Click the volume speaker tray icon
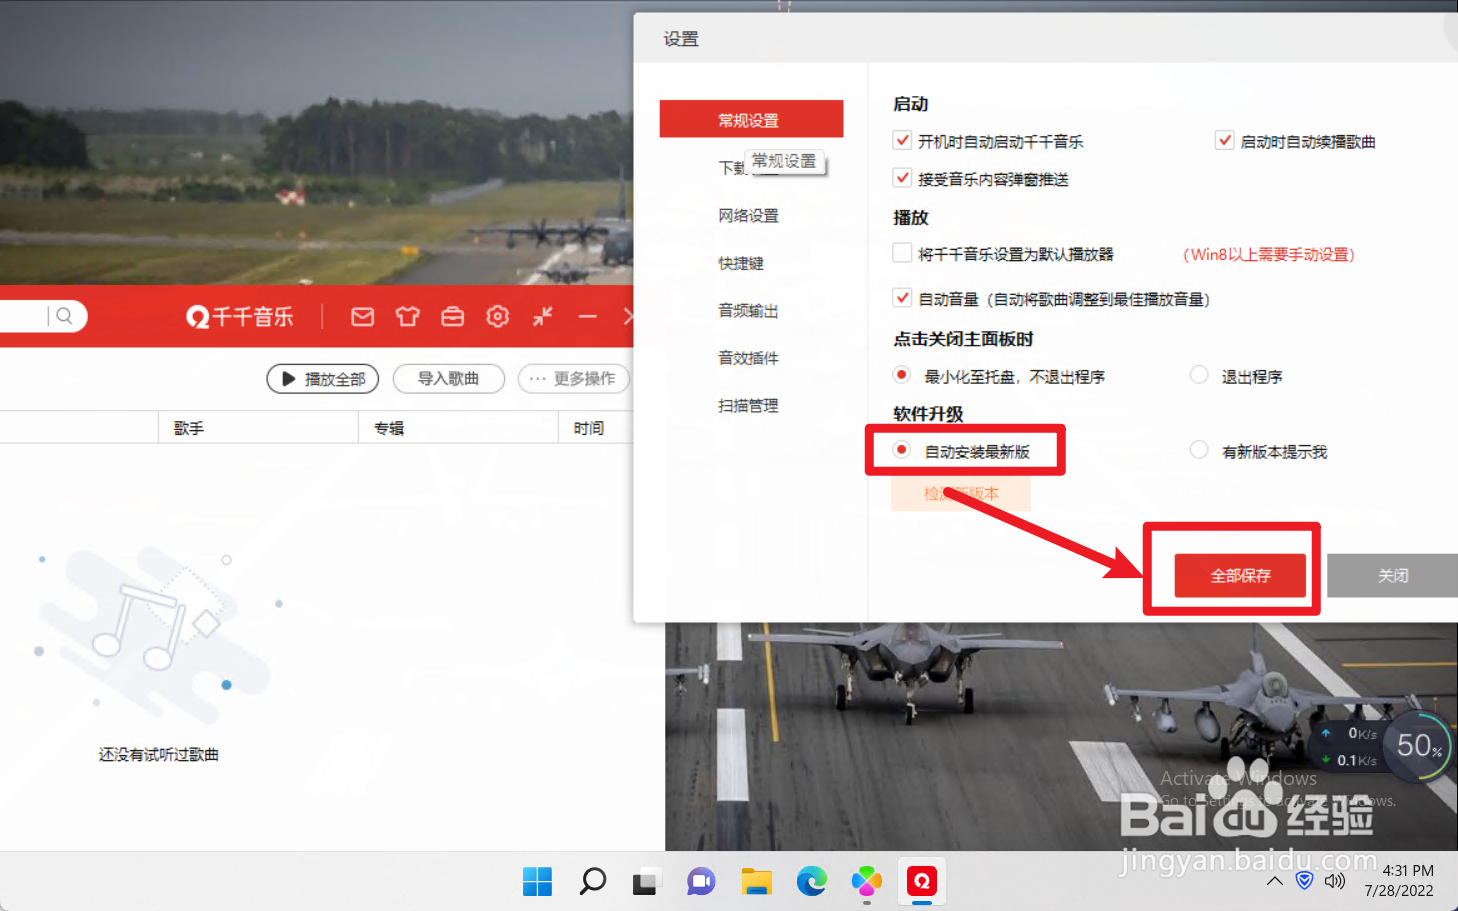Screen dimensions: 1458x911 (1334, 881)
